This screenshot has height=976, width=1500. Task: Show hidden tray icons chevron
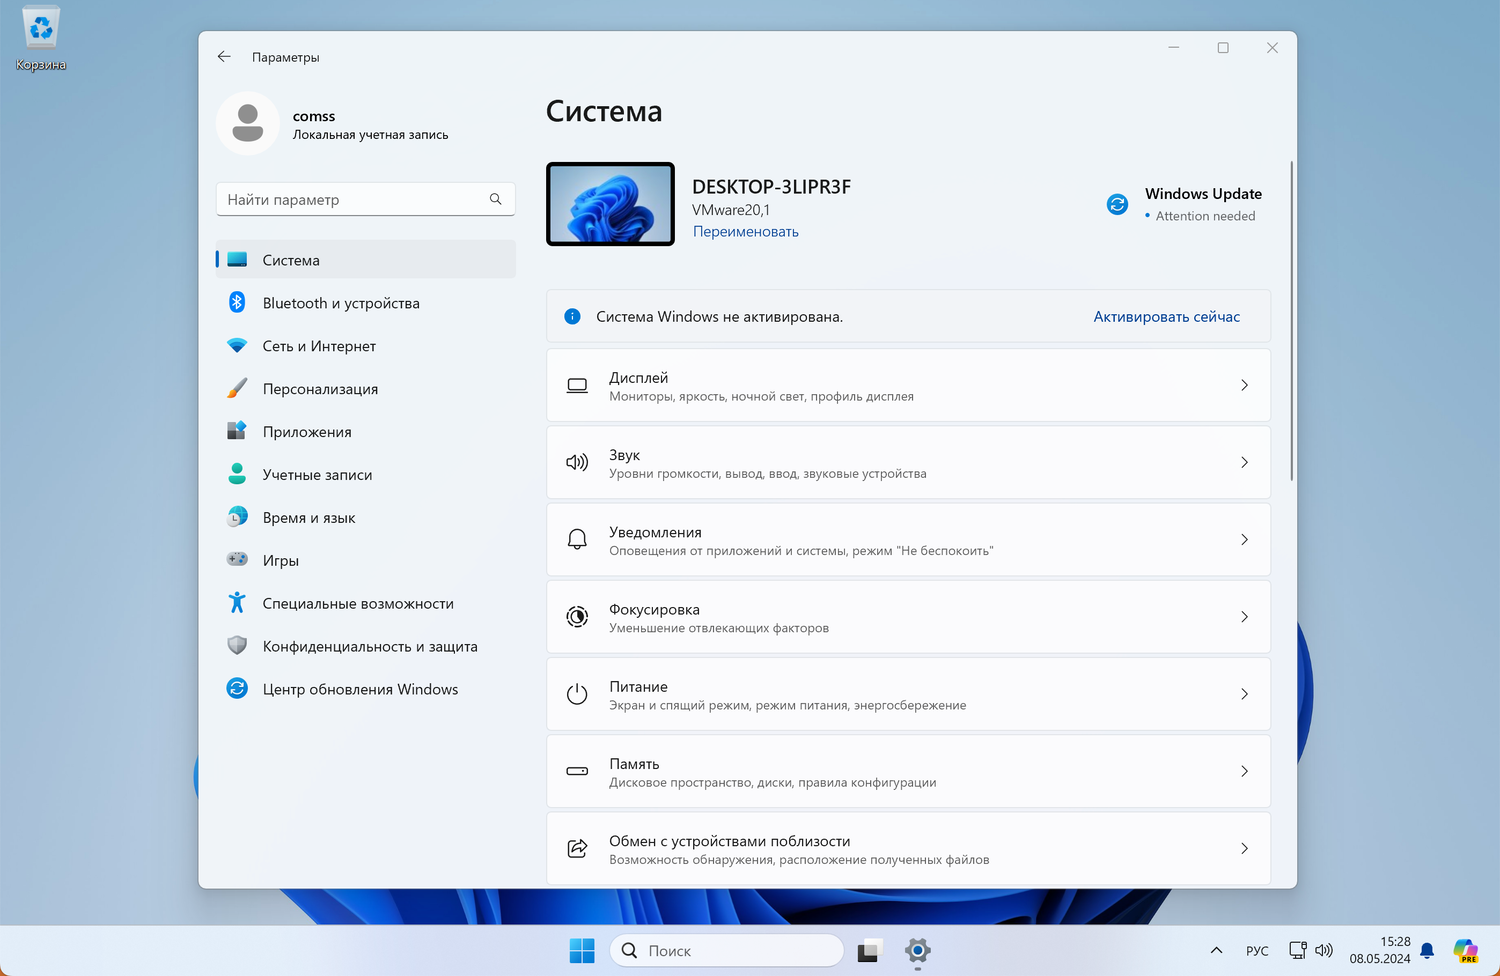click(1216, 950)
